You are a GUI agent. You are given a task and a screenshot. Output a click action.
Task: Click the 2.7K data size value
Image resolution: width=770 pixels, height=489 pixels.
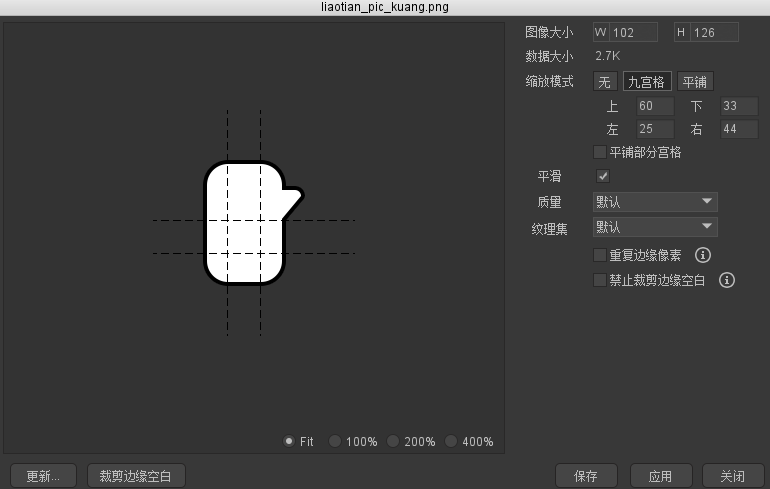[607, 56]
